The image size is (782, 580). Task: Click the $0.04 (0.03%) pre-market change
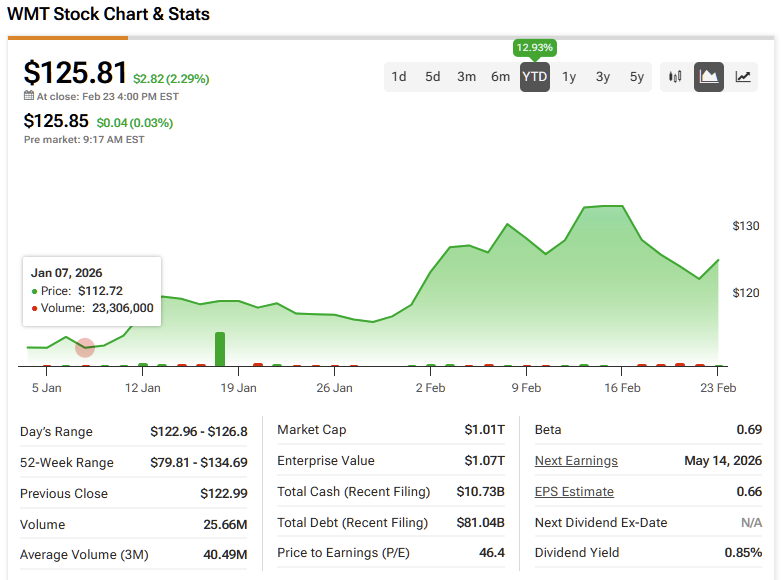click(135, 123)
